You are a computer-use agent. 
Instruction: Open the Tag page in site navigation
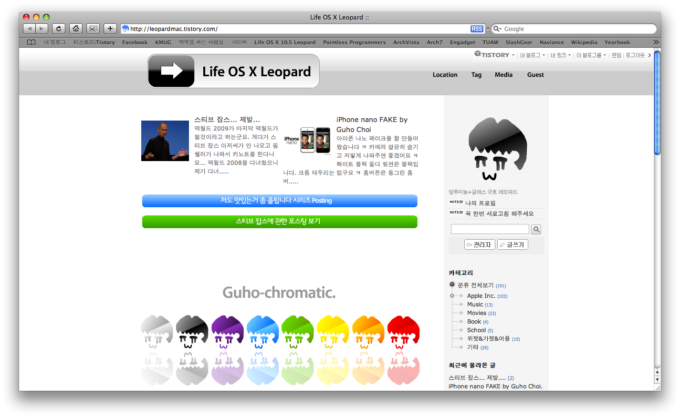point(476,75)
